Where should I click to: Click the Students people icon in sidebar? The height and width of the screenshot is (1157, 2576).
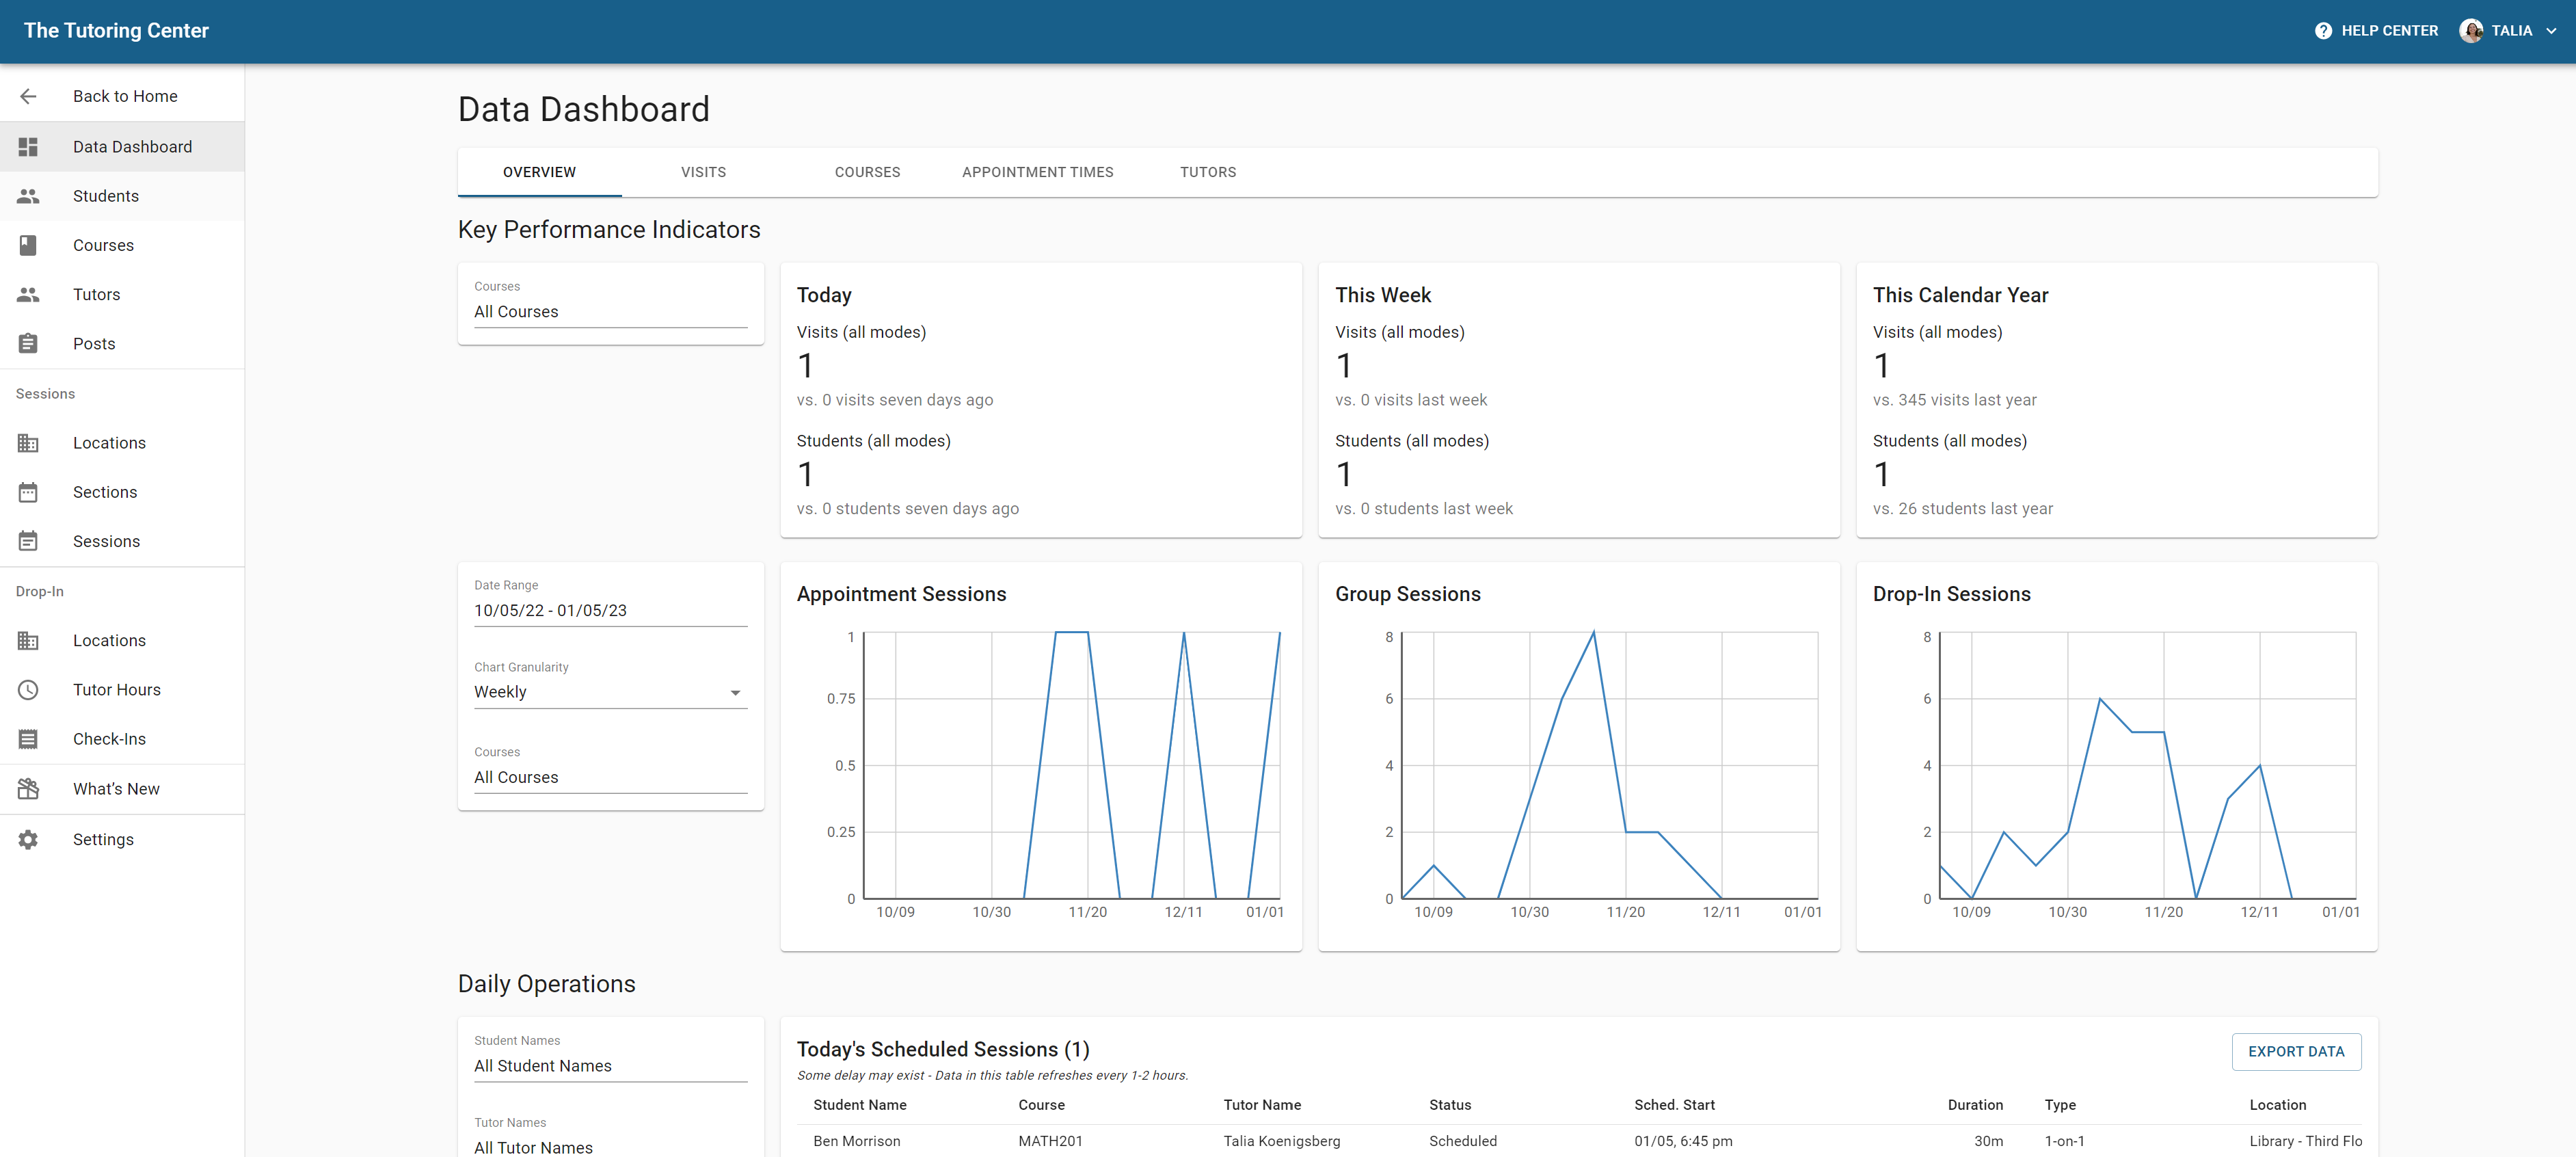coord(28,196)
